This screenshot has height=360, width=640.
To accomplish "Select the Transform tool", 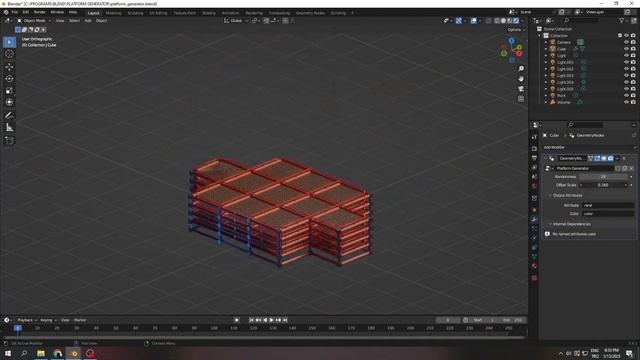I will [x=9, y=102].
